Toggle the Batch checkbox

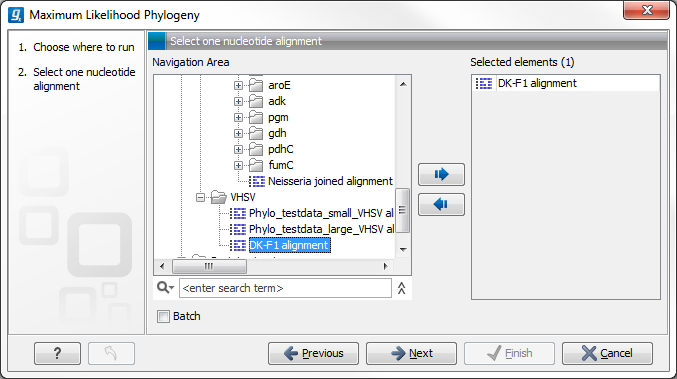tap(163, 316)
